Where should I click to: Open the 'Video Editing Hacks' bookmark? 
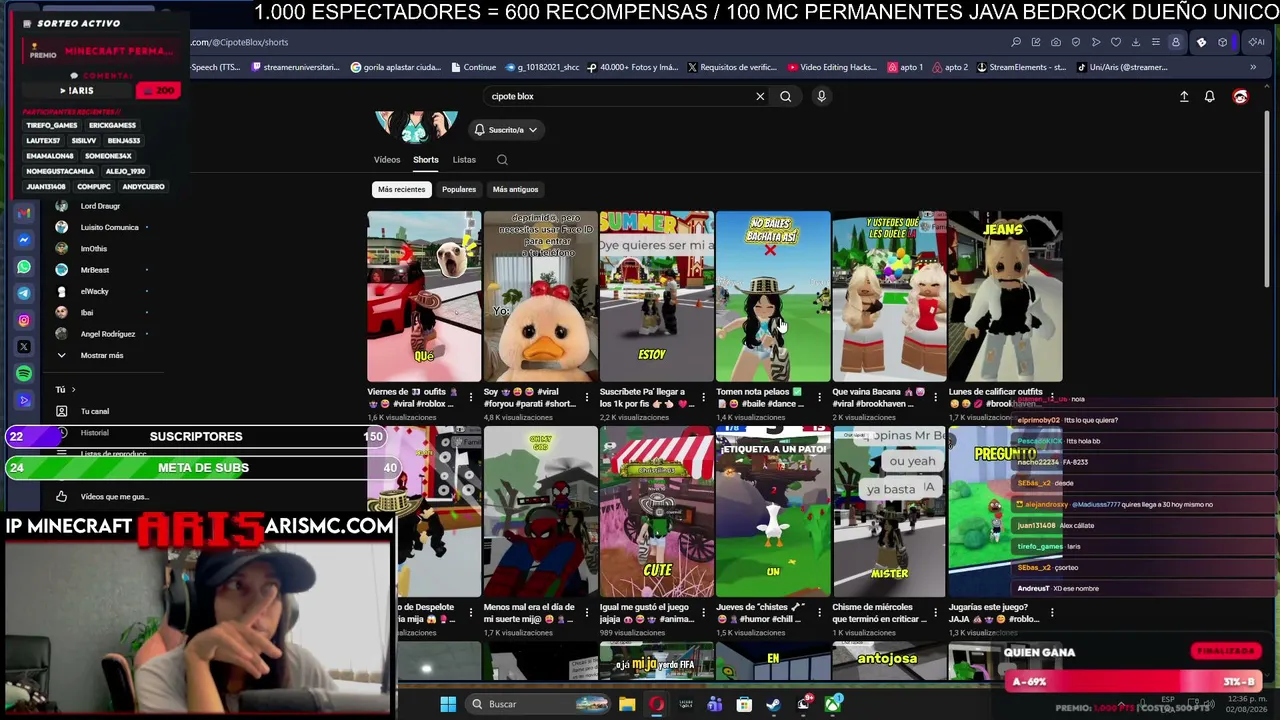pyautogui.click(x=832, y=67)
